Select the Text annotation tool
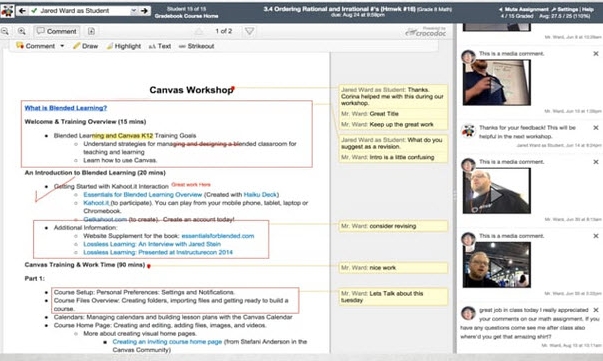Image resolution: width=603 pixels, height=361 pixels. click(160, 46)
